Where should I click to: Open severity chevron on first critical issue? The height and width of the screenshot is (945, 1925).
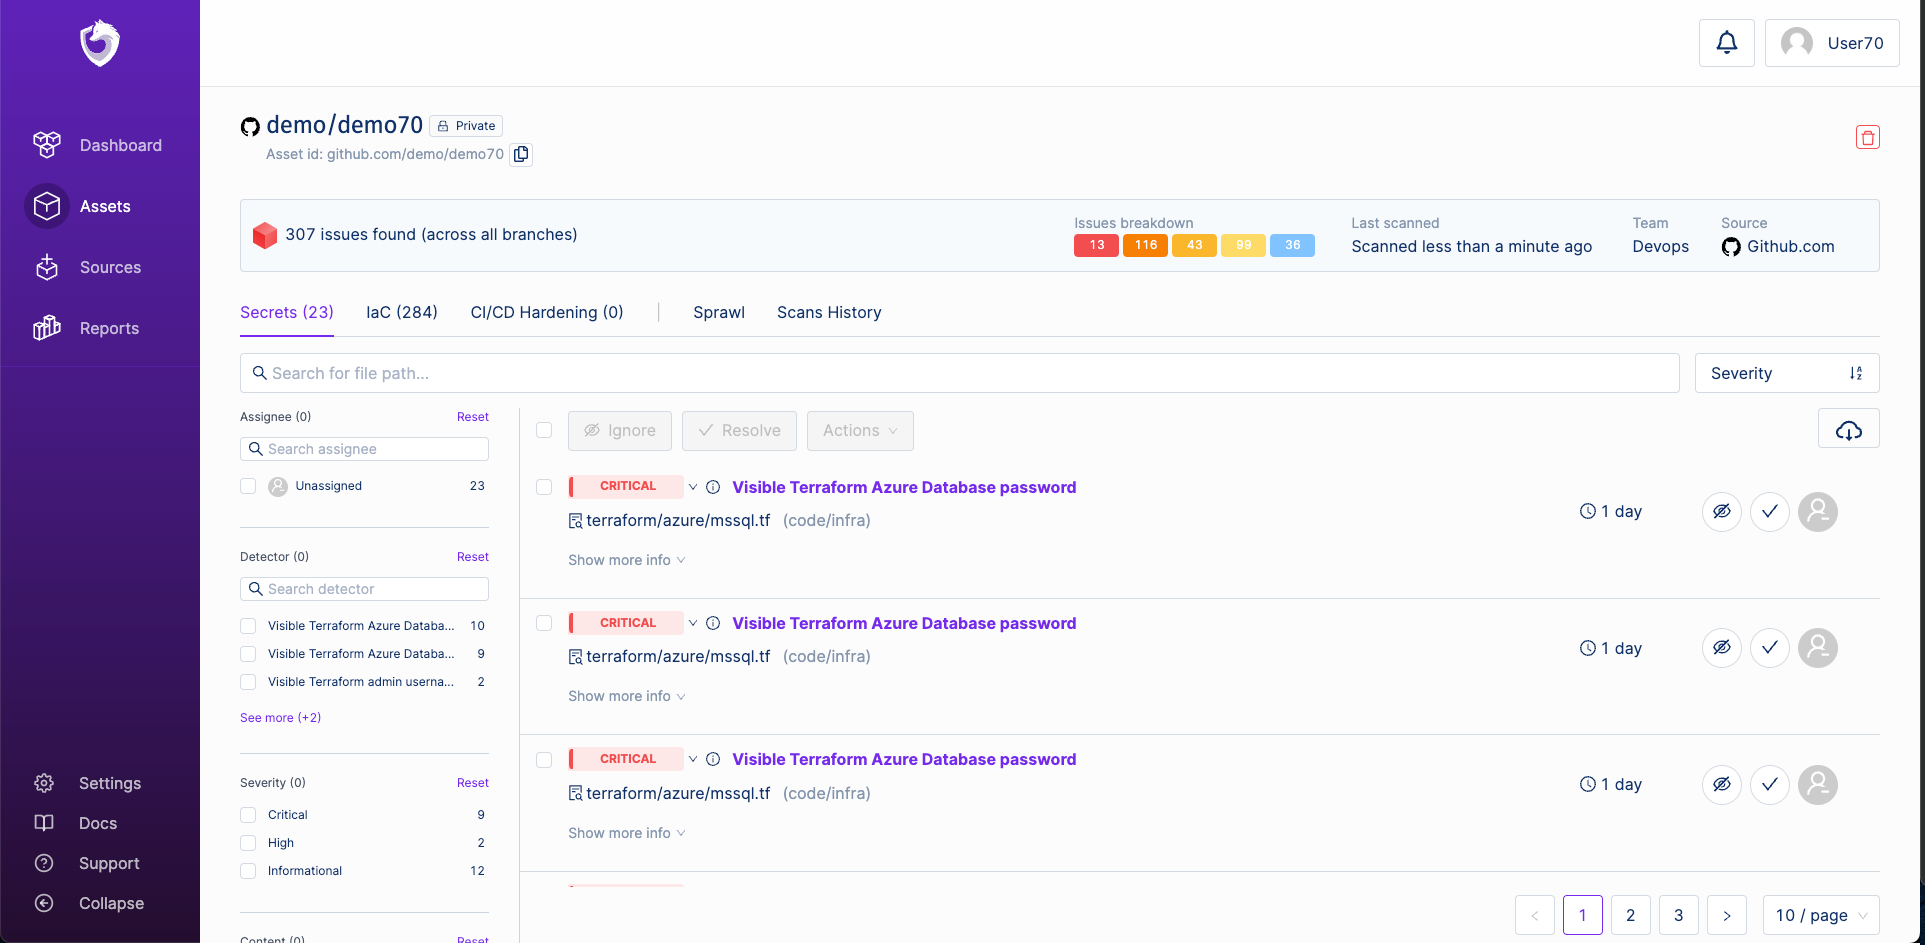point(692,487)
